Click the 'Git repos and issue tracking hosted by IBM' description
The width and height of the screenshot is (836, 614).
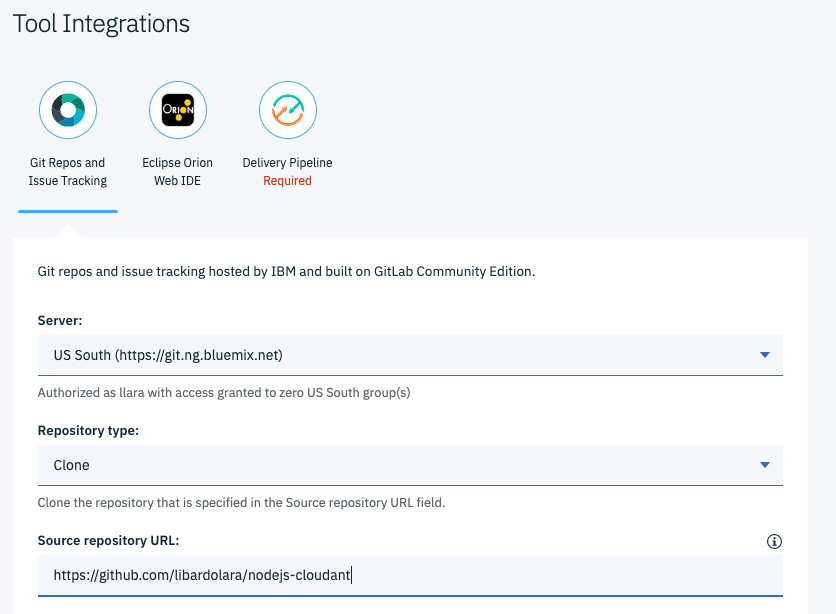286,271
